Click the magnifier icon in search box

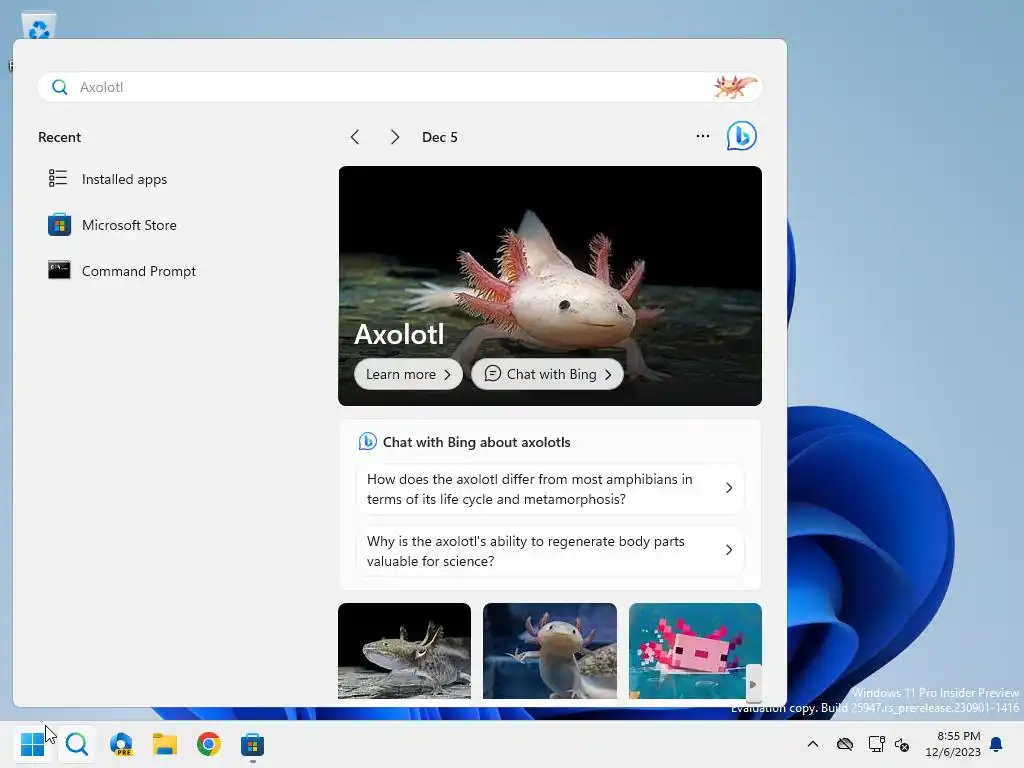pyautogui.click(x=59, y=87)
